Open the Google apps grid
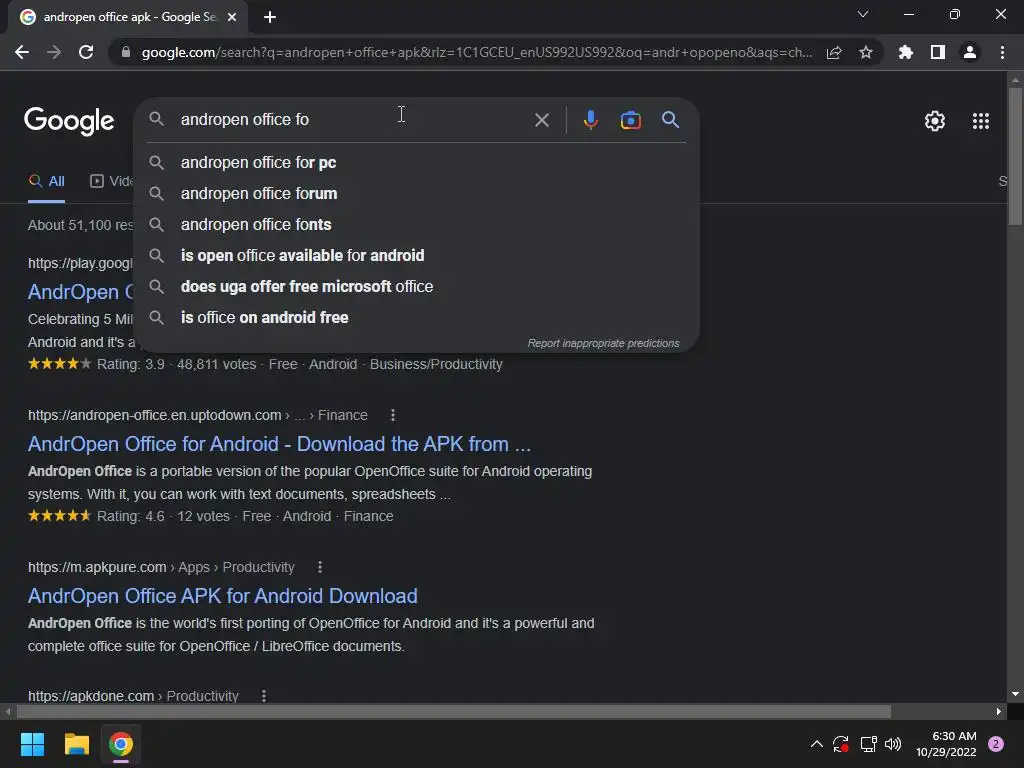Image resolution: width=1024 pixels, height=768 pixels. pos(980,121)
